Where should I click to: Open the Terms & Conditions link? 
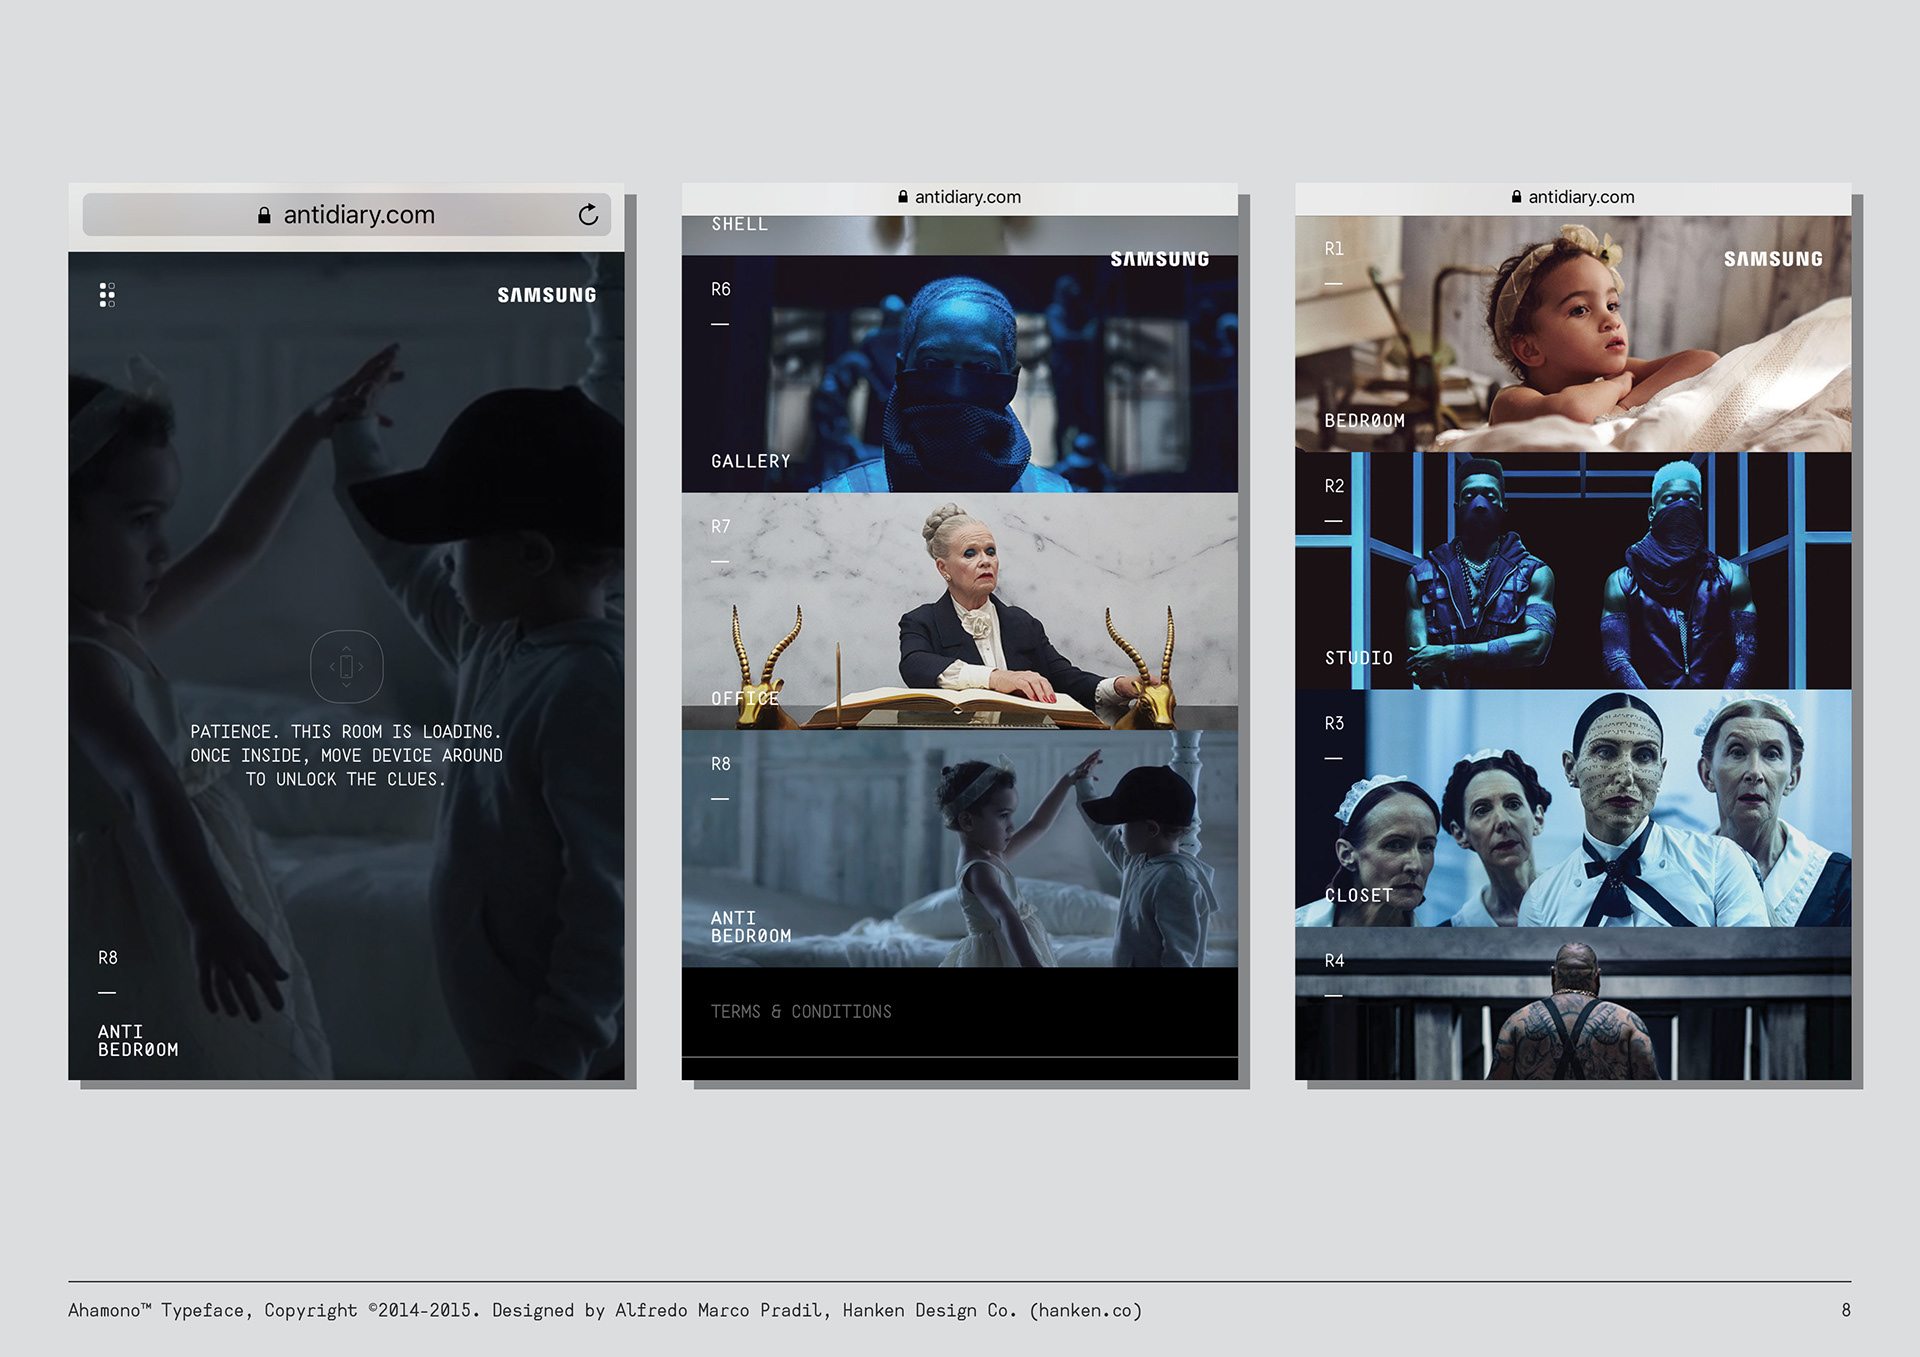pos(800,1012)
